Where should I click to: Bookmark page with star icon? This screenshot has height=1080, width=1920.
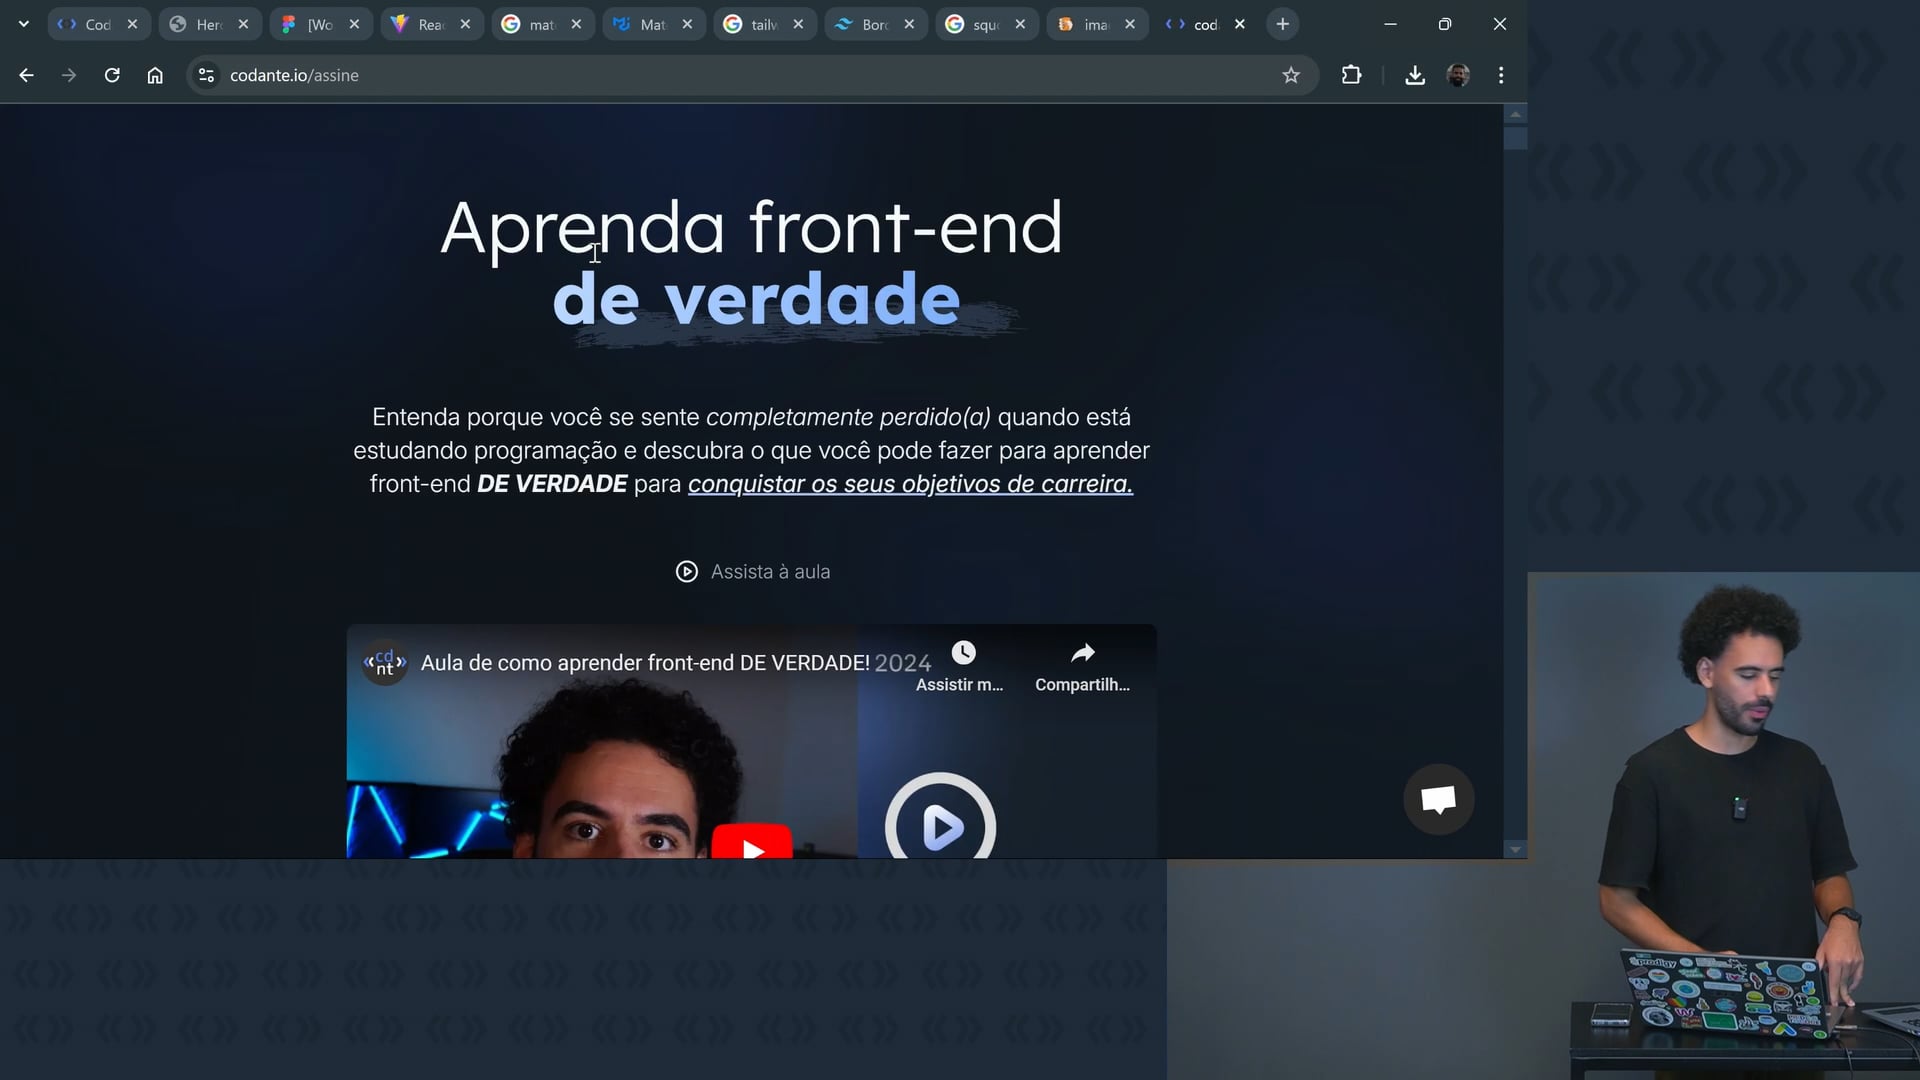click(1291, 75)
